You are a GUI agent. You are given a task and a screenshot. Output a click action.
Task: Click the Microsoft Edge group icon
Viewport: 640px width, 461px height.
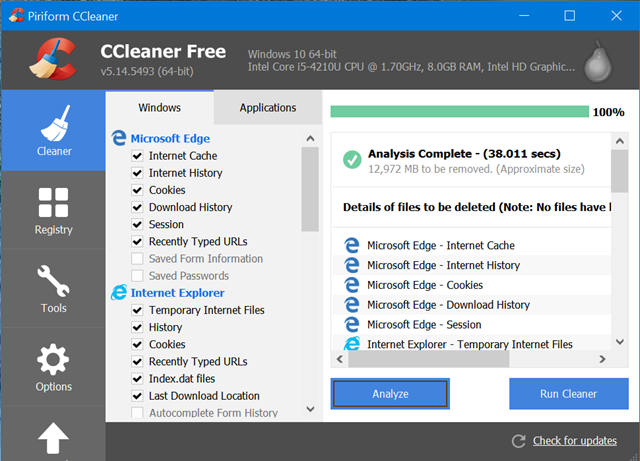pos(119,138)
